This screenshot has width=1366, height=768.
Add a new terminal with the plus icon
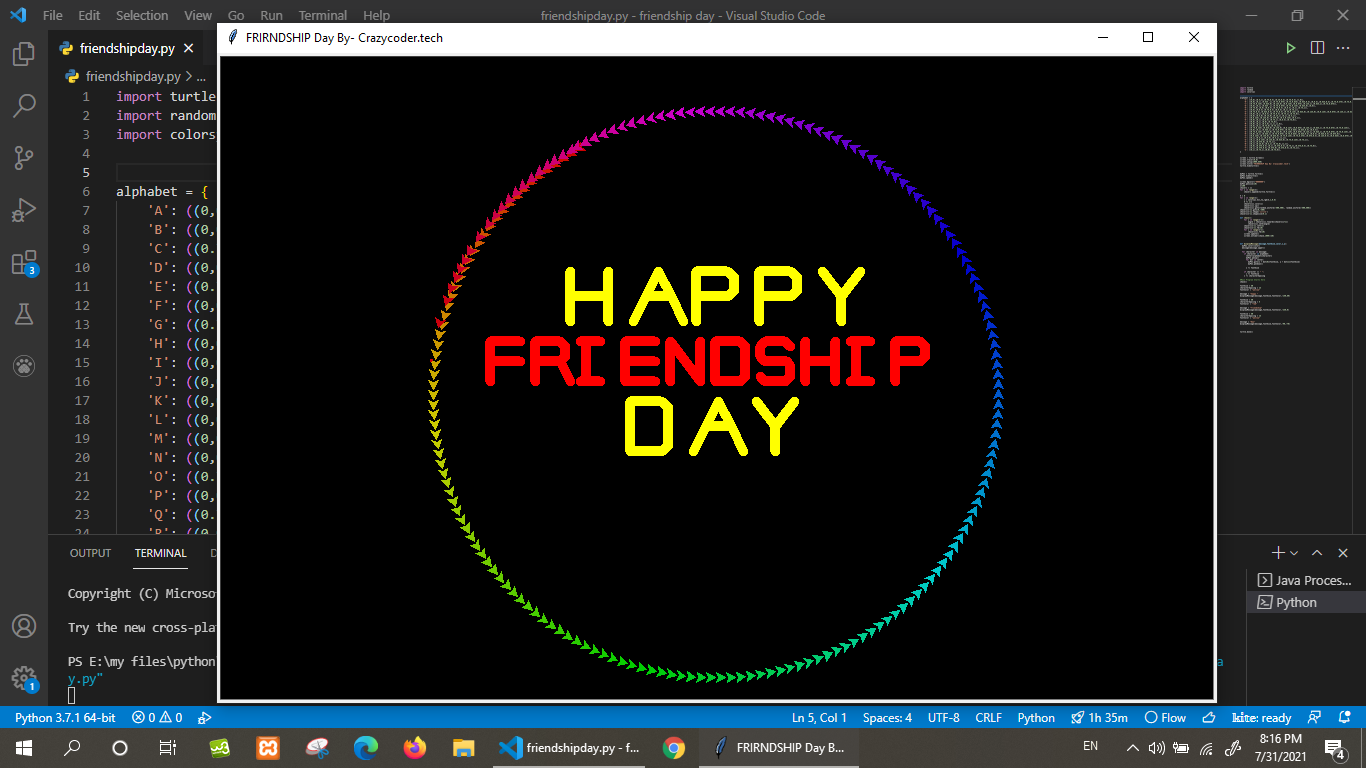[x=1277, y=552]
